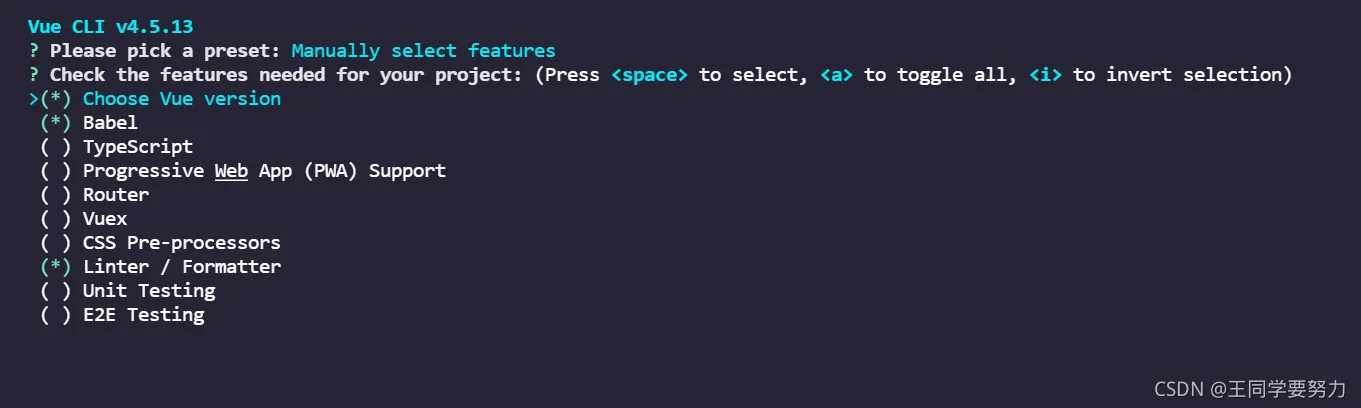Click the cursor arrow before Choose Vue version
Image resolution: width=1361 pixels, height=408 pixels.
[x=34, y=99]
